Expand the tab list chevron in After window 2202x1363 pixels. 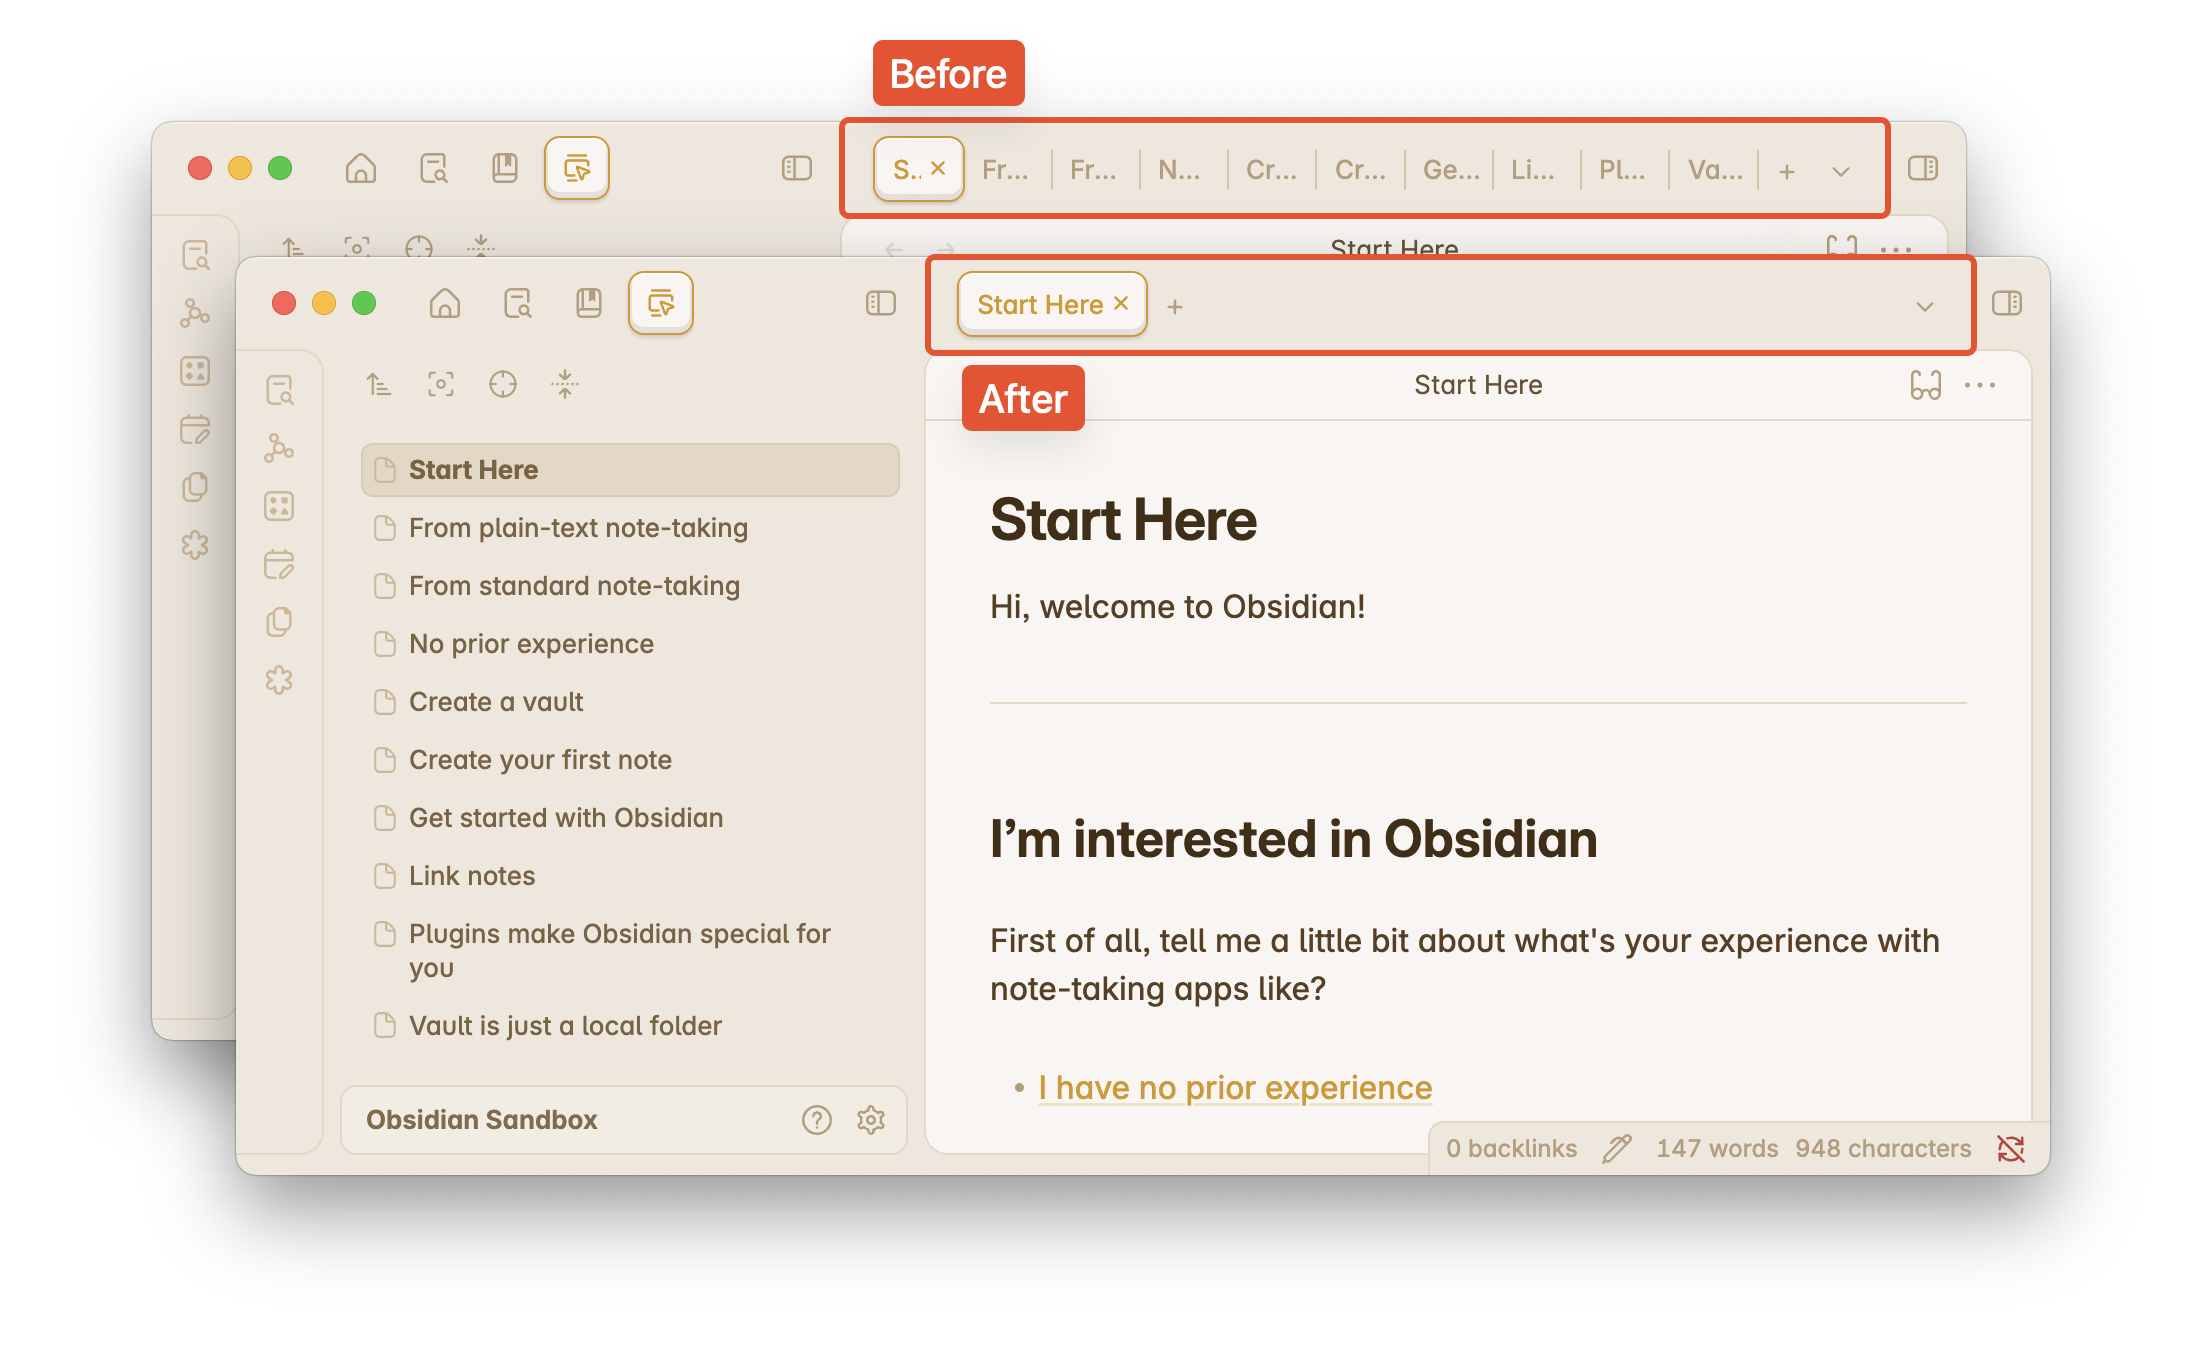[x=1925, y=306]
